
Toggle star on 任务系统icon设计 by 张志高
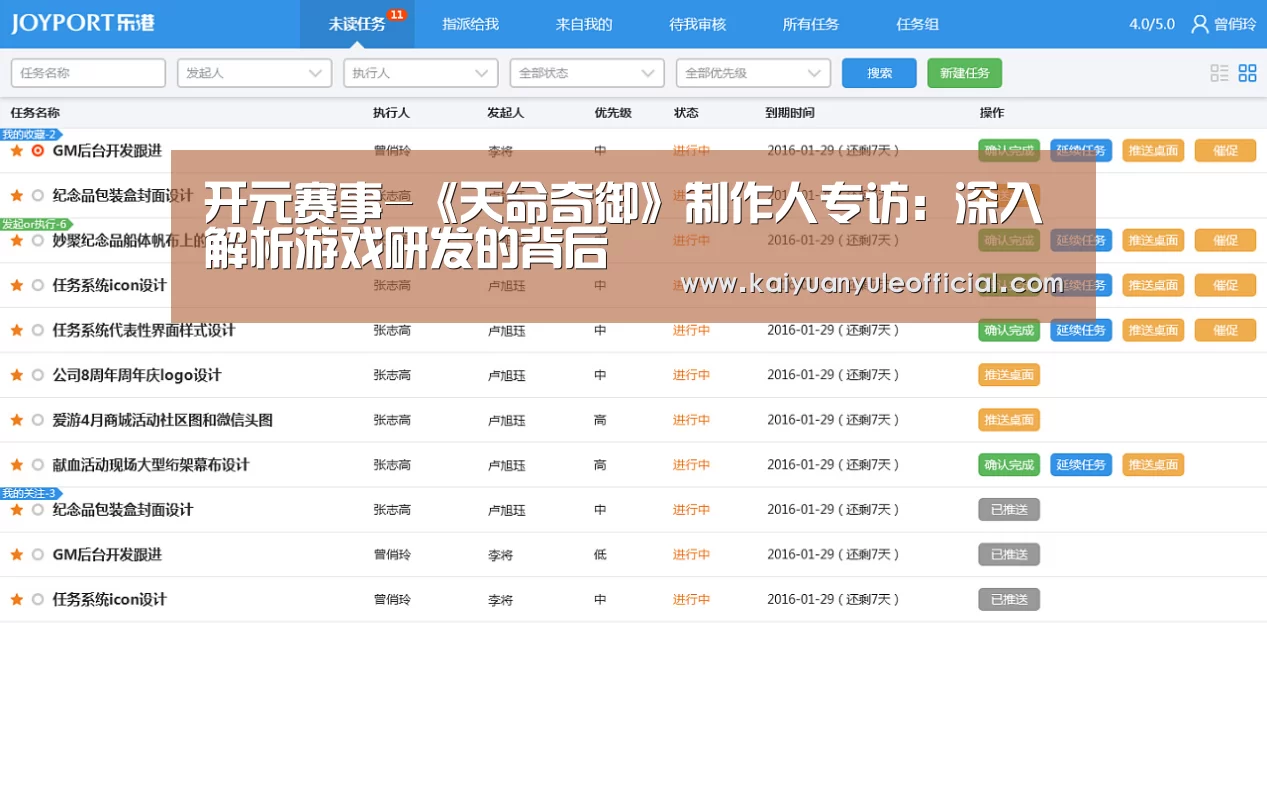tap(17, 286)
